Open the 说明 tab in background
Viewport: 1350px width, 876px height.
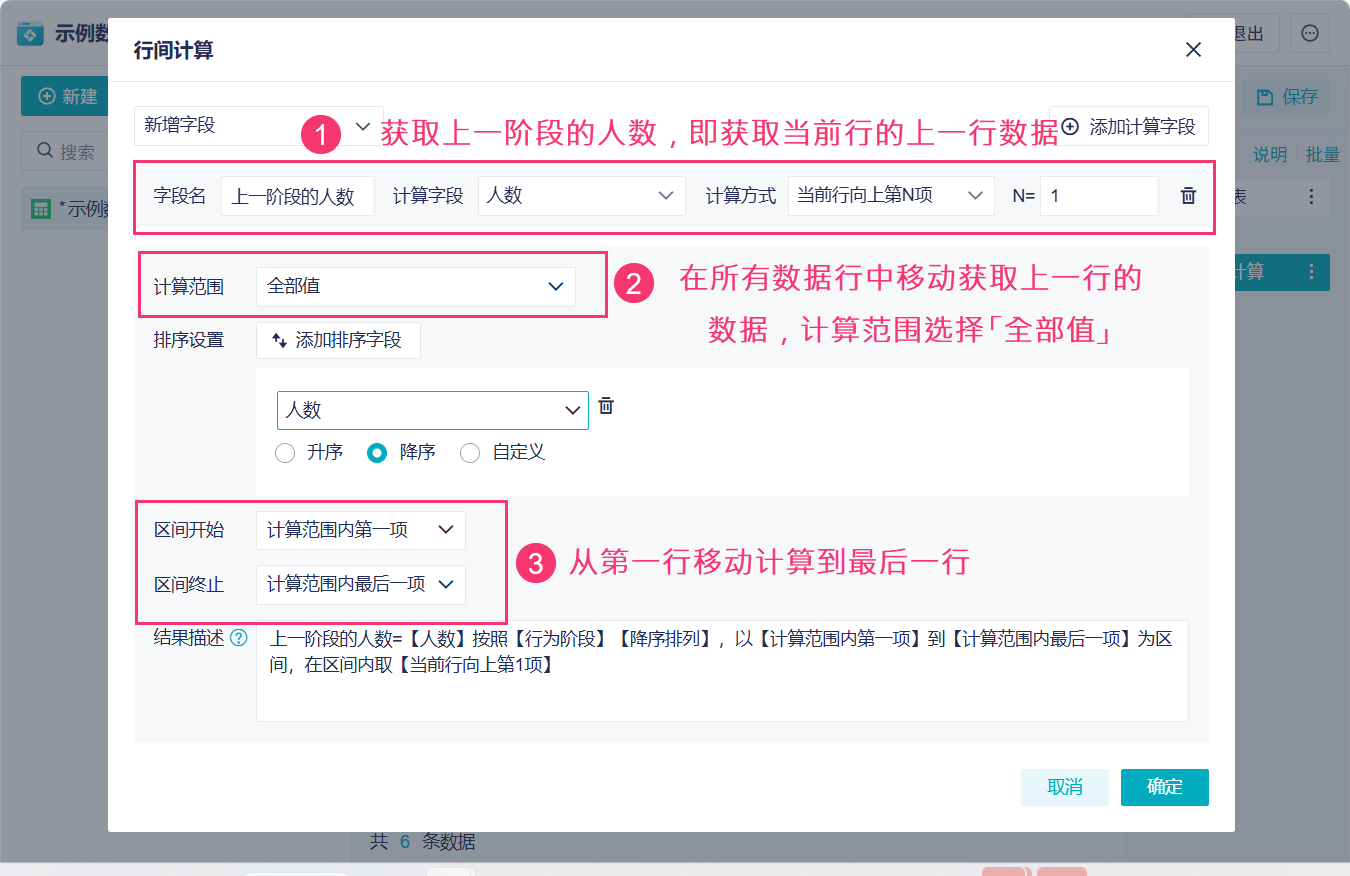coord(1270,155)
